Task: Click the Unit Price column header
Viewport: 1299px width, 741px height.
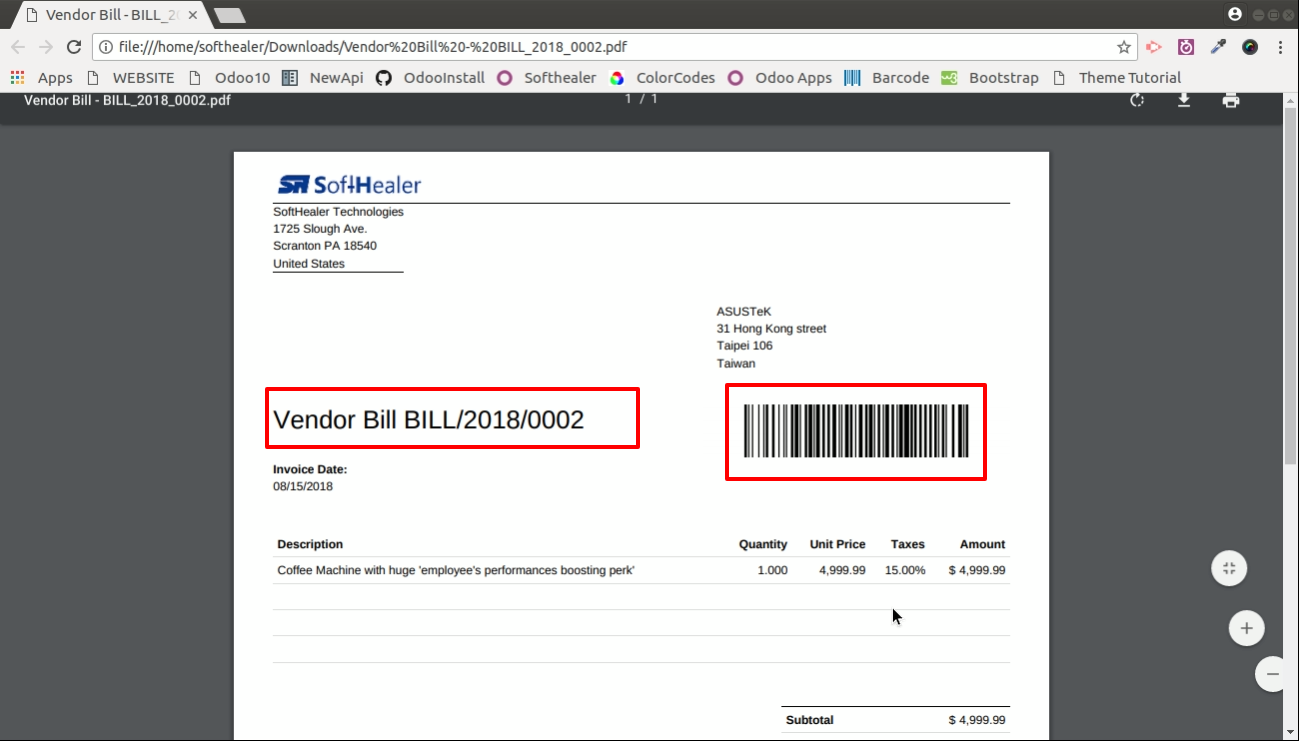Action: 838,544
